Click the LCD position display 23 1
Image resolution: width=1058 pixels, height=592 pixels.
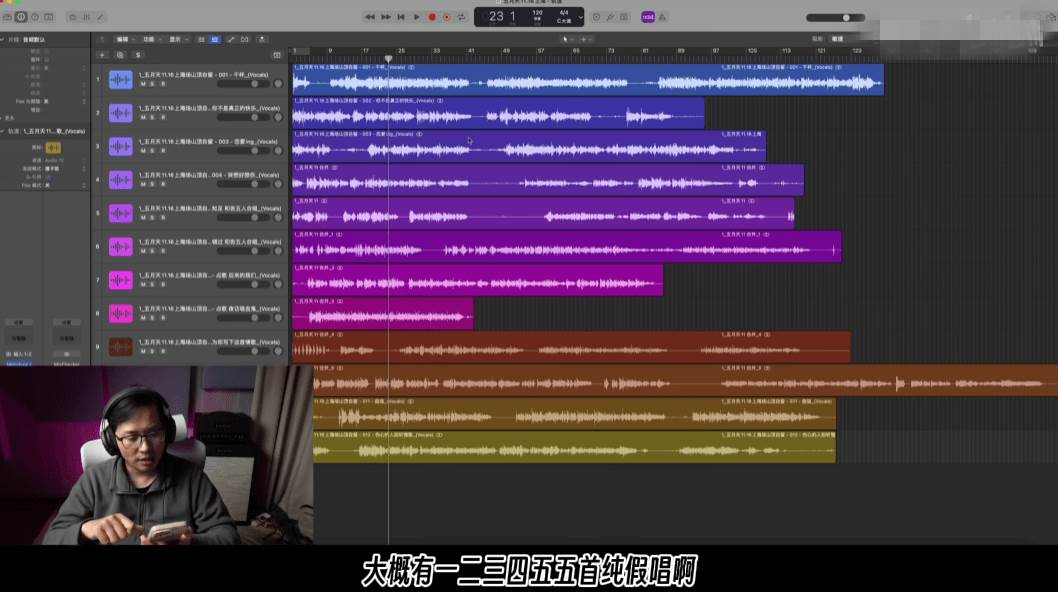[x=502, y=16]
